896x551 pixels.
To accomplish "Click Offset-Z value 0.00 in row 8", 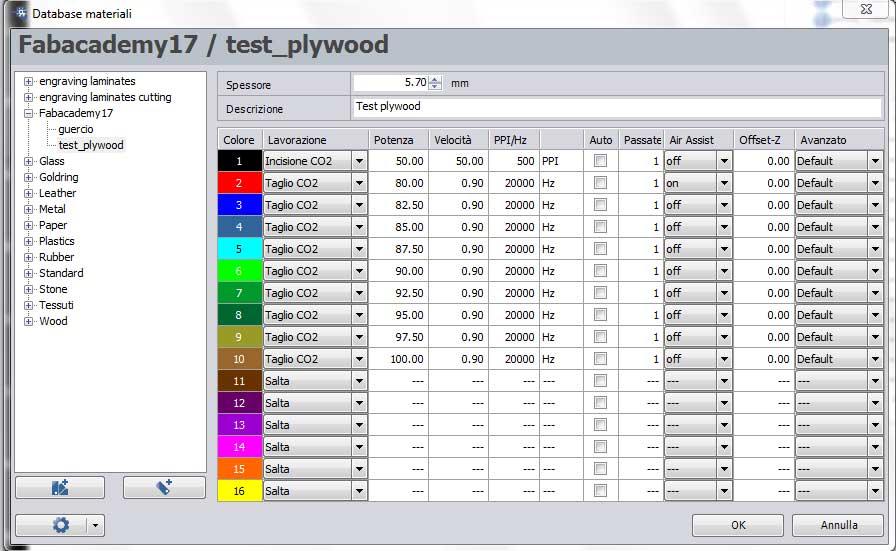I will 763,315.
